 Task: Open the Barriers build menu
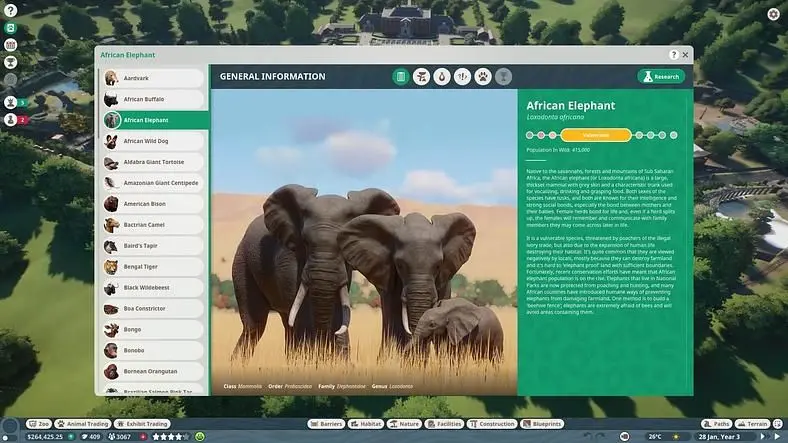click(x=326, y=424)
